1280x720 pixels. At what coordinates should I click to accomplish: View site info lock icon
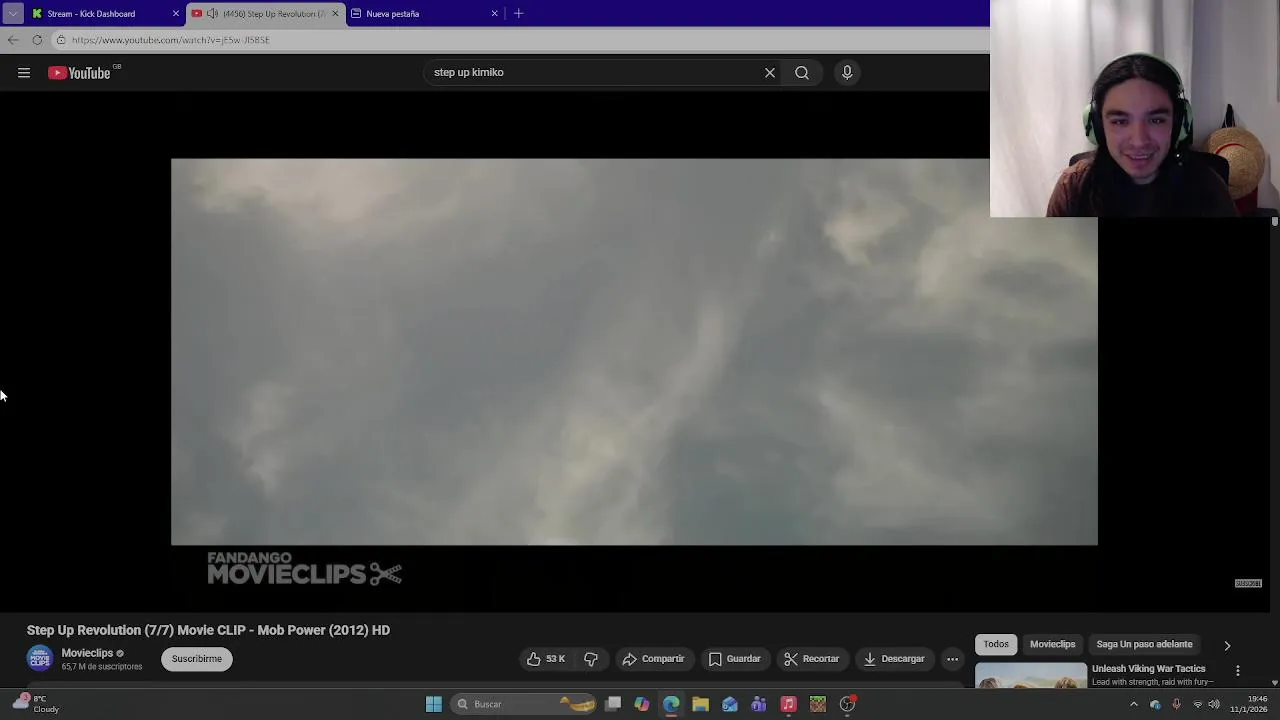pyautogui.click(x=61, y=40)
